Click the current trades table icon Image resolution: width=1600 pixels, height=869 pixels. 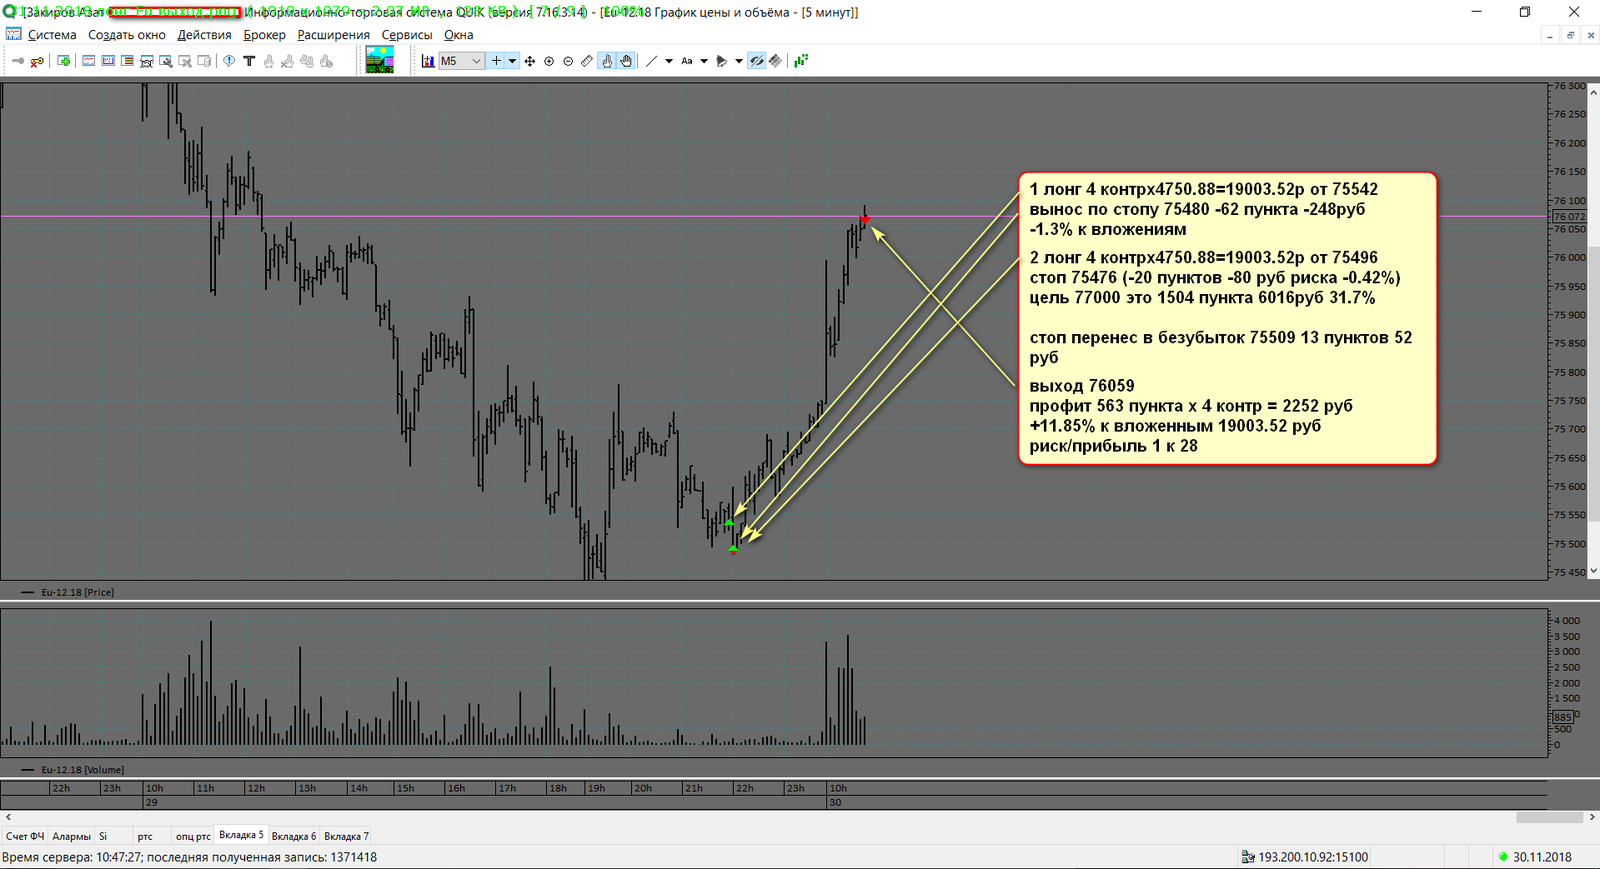108,61
